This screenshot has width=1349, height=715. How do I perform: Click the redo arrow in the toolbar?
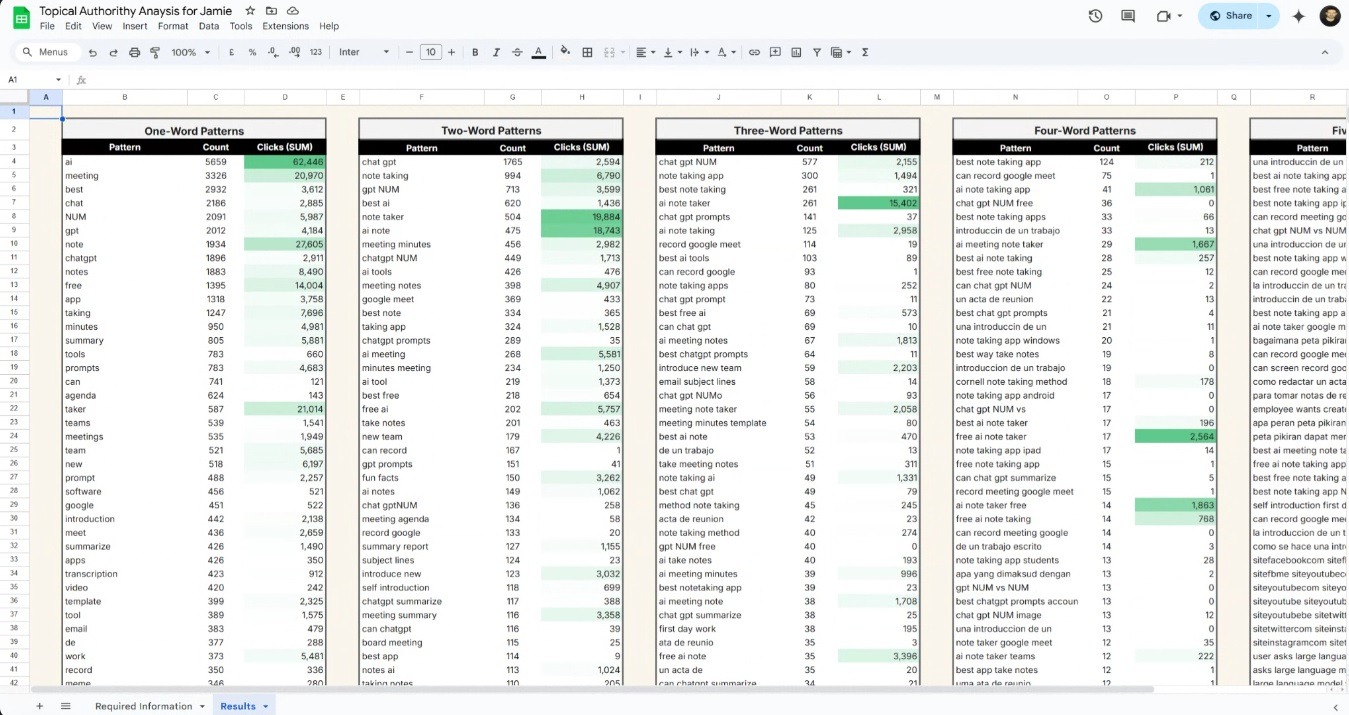113,52
